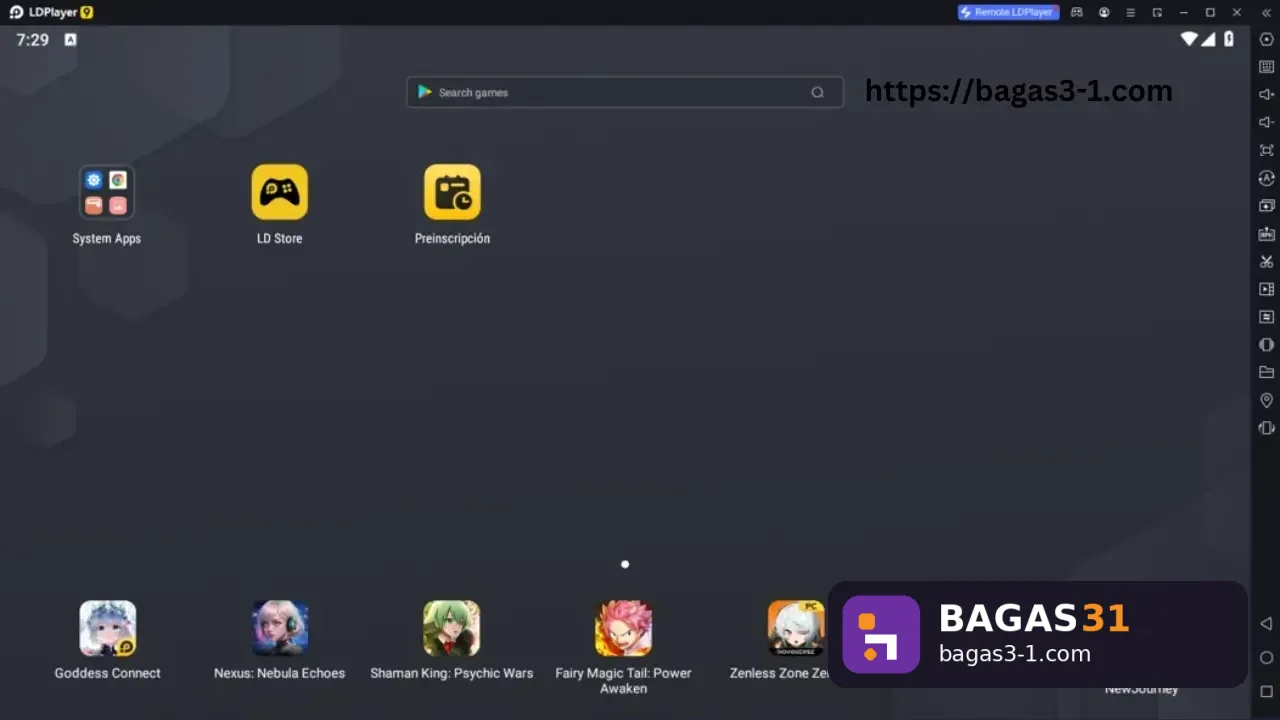Click the magnifier icon in search bar
Viewport: 1280px width, 720px height.
click(x=817, y=92)
